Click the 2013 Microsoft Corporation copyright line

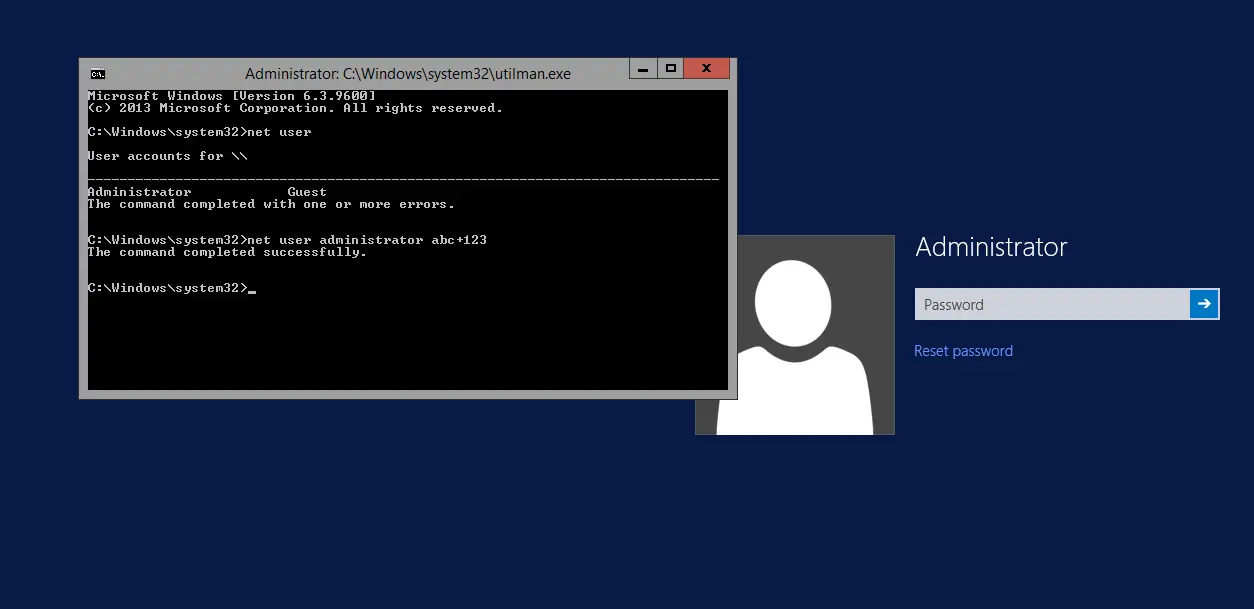coord(295,108)
